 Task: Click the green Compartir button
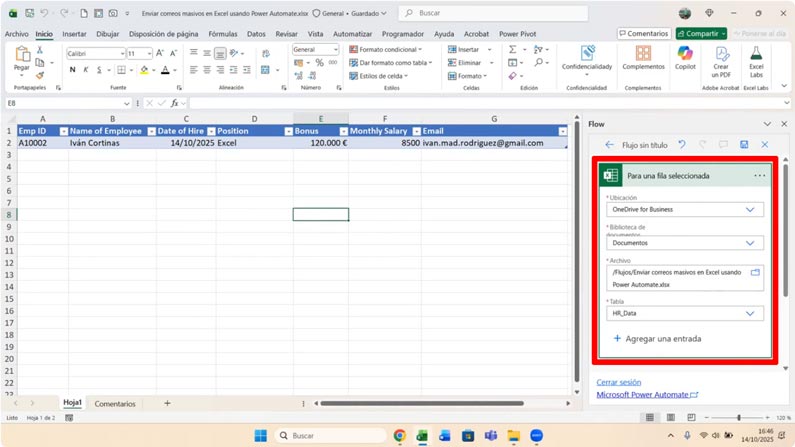pyautogui.click(x=701, y=33)
